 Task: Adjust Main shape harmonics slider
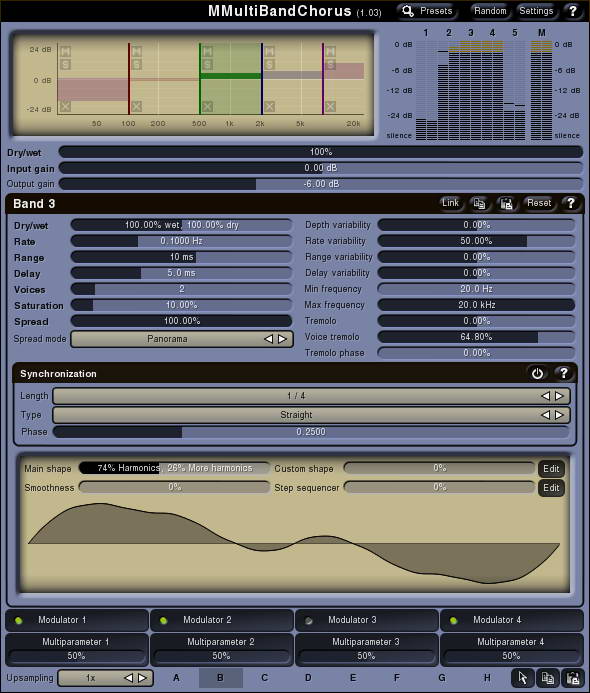(175, 468)
